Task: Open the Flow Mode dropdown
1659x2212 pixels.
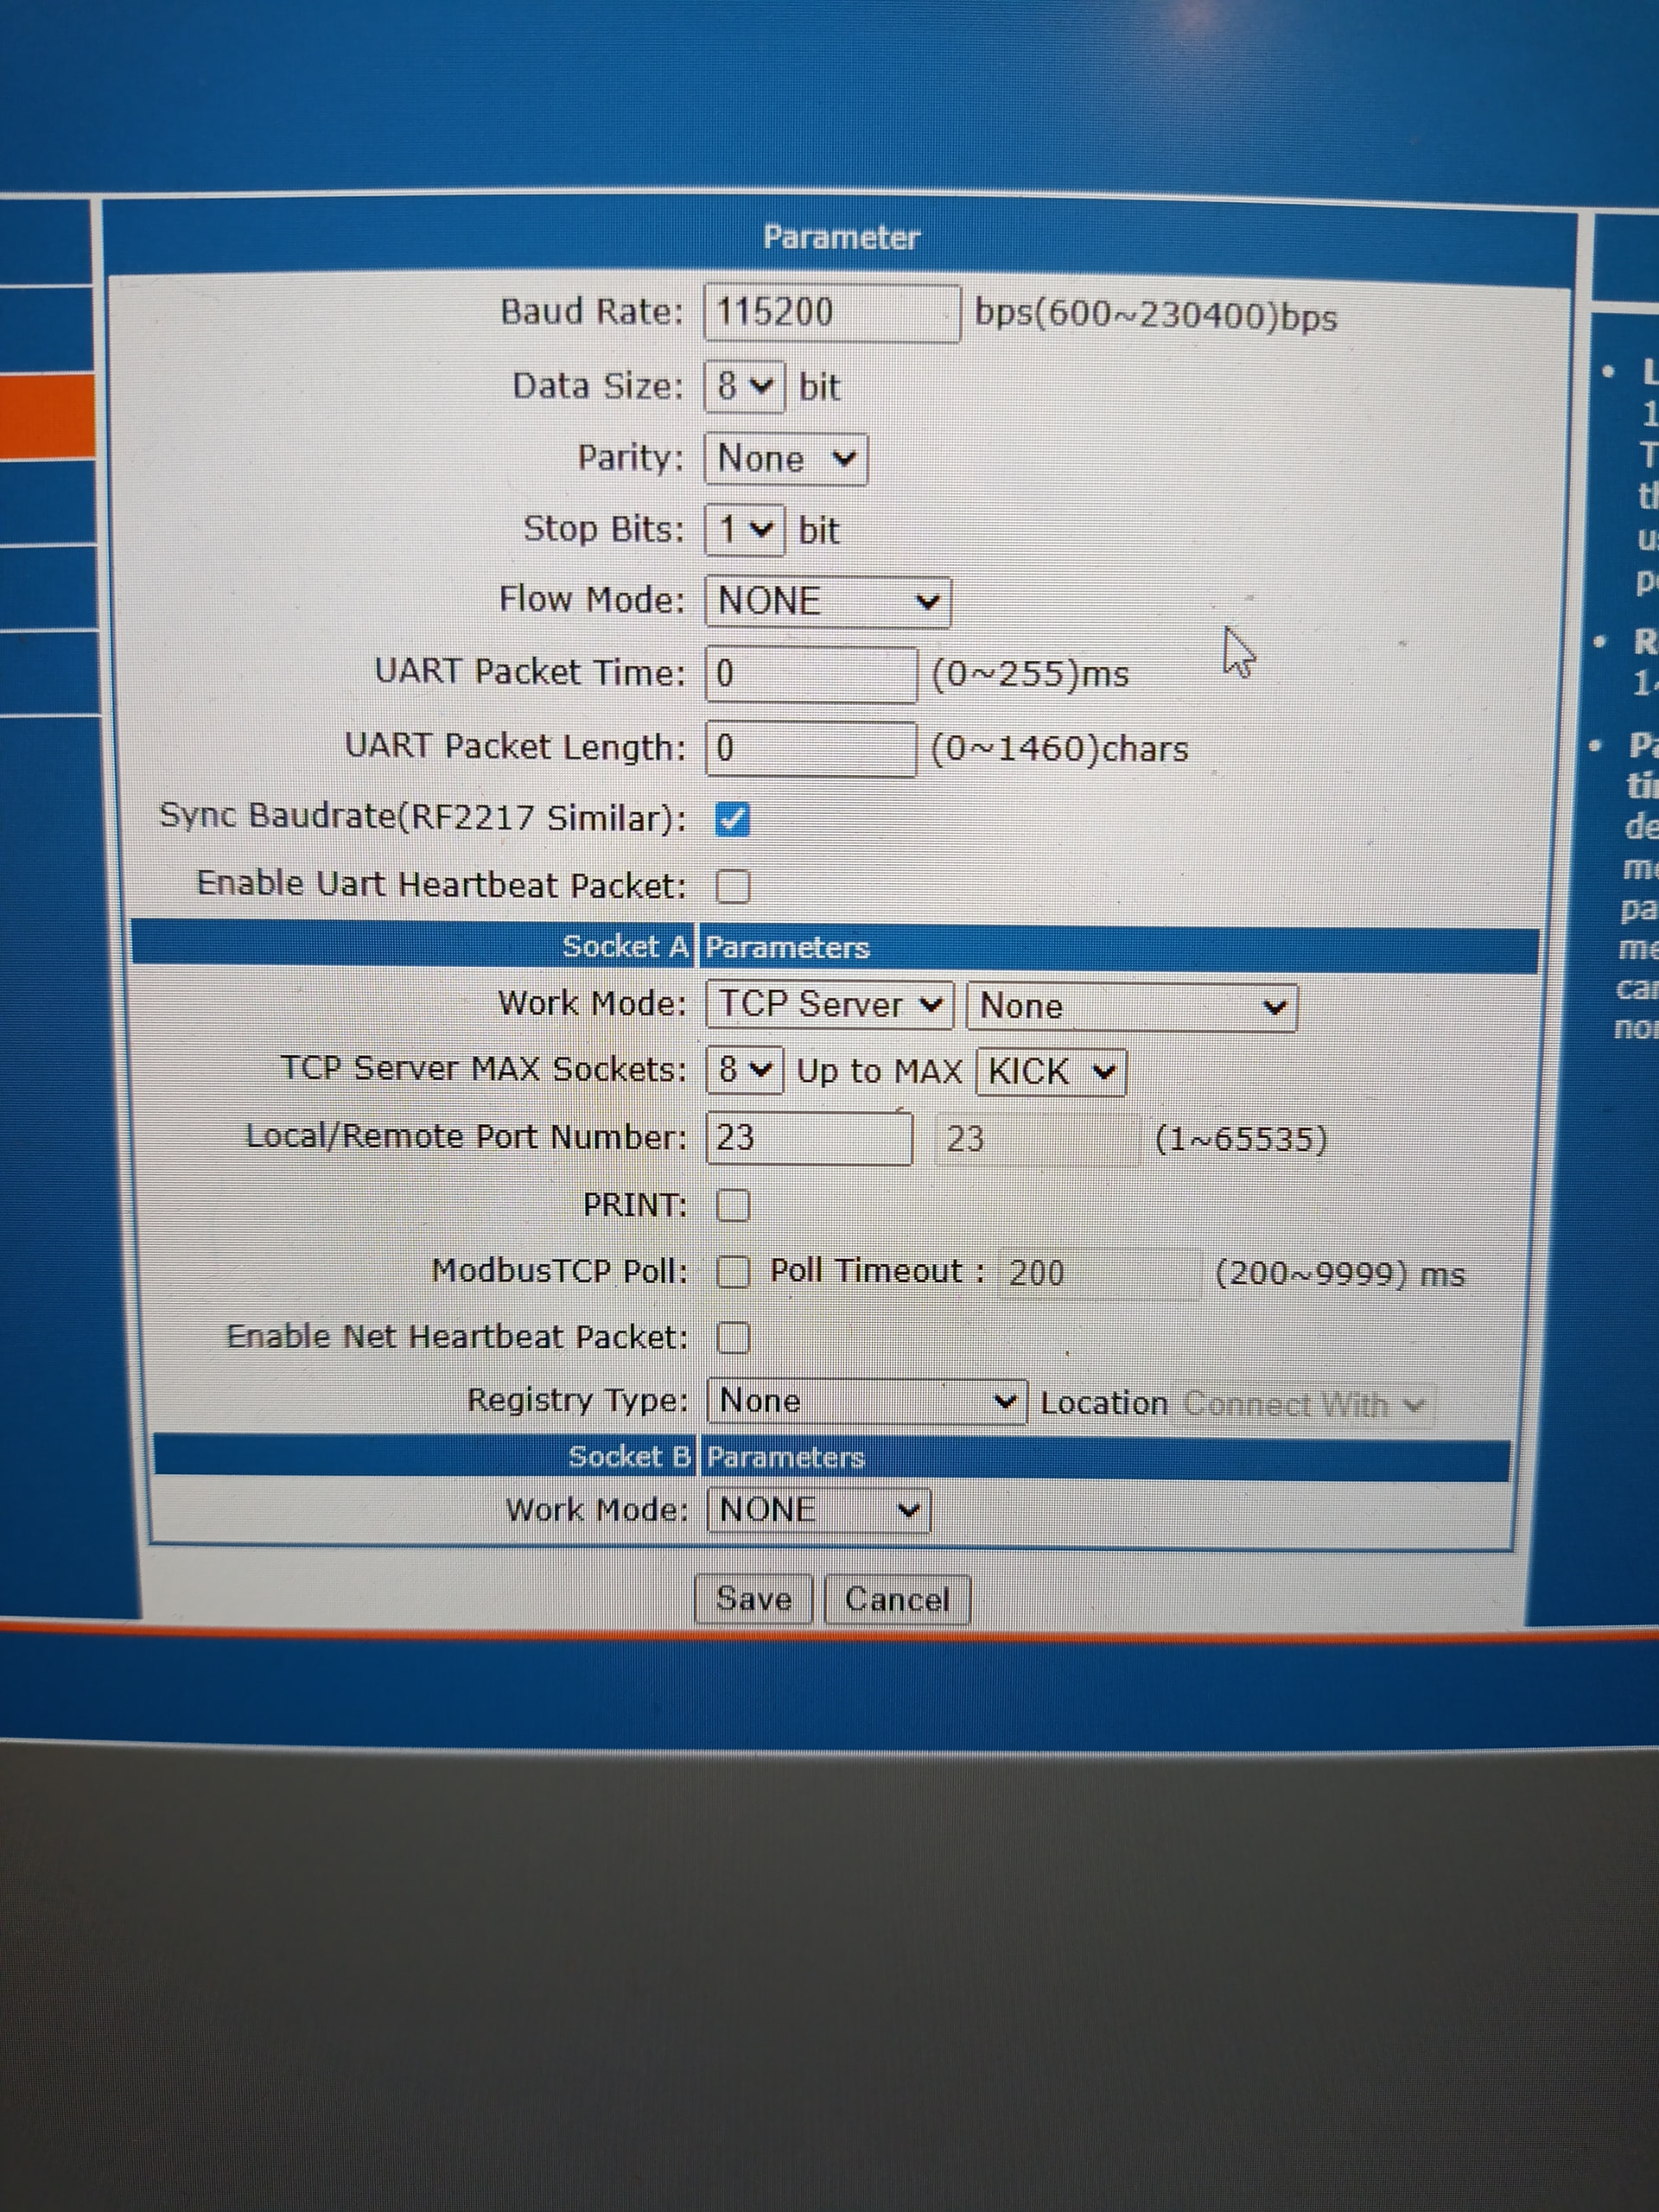Action: 827,601
